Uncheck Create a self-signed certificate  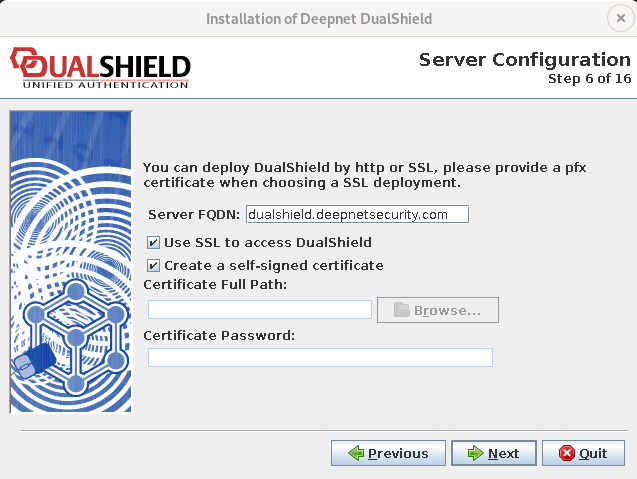click(153, 265)
